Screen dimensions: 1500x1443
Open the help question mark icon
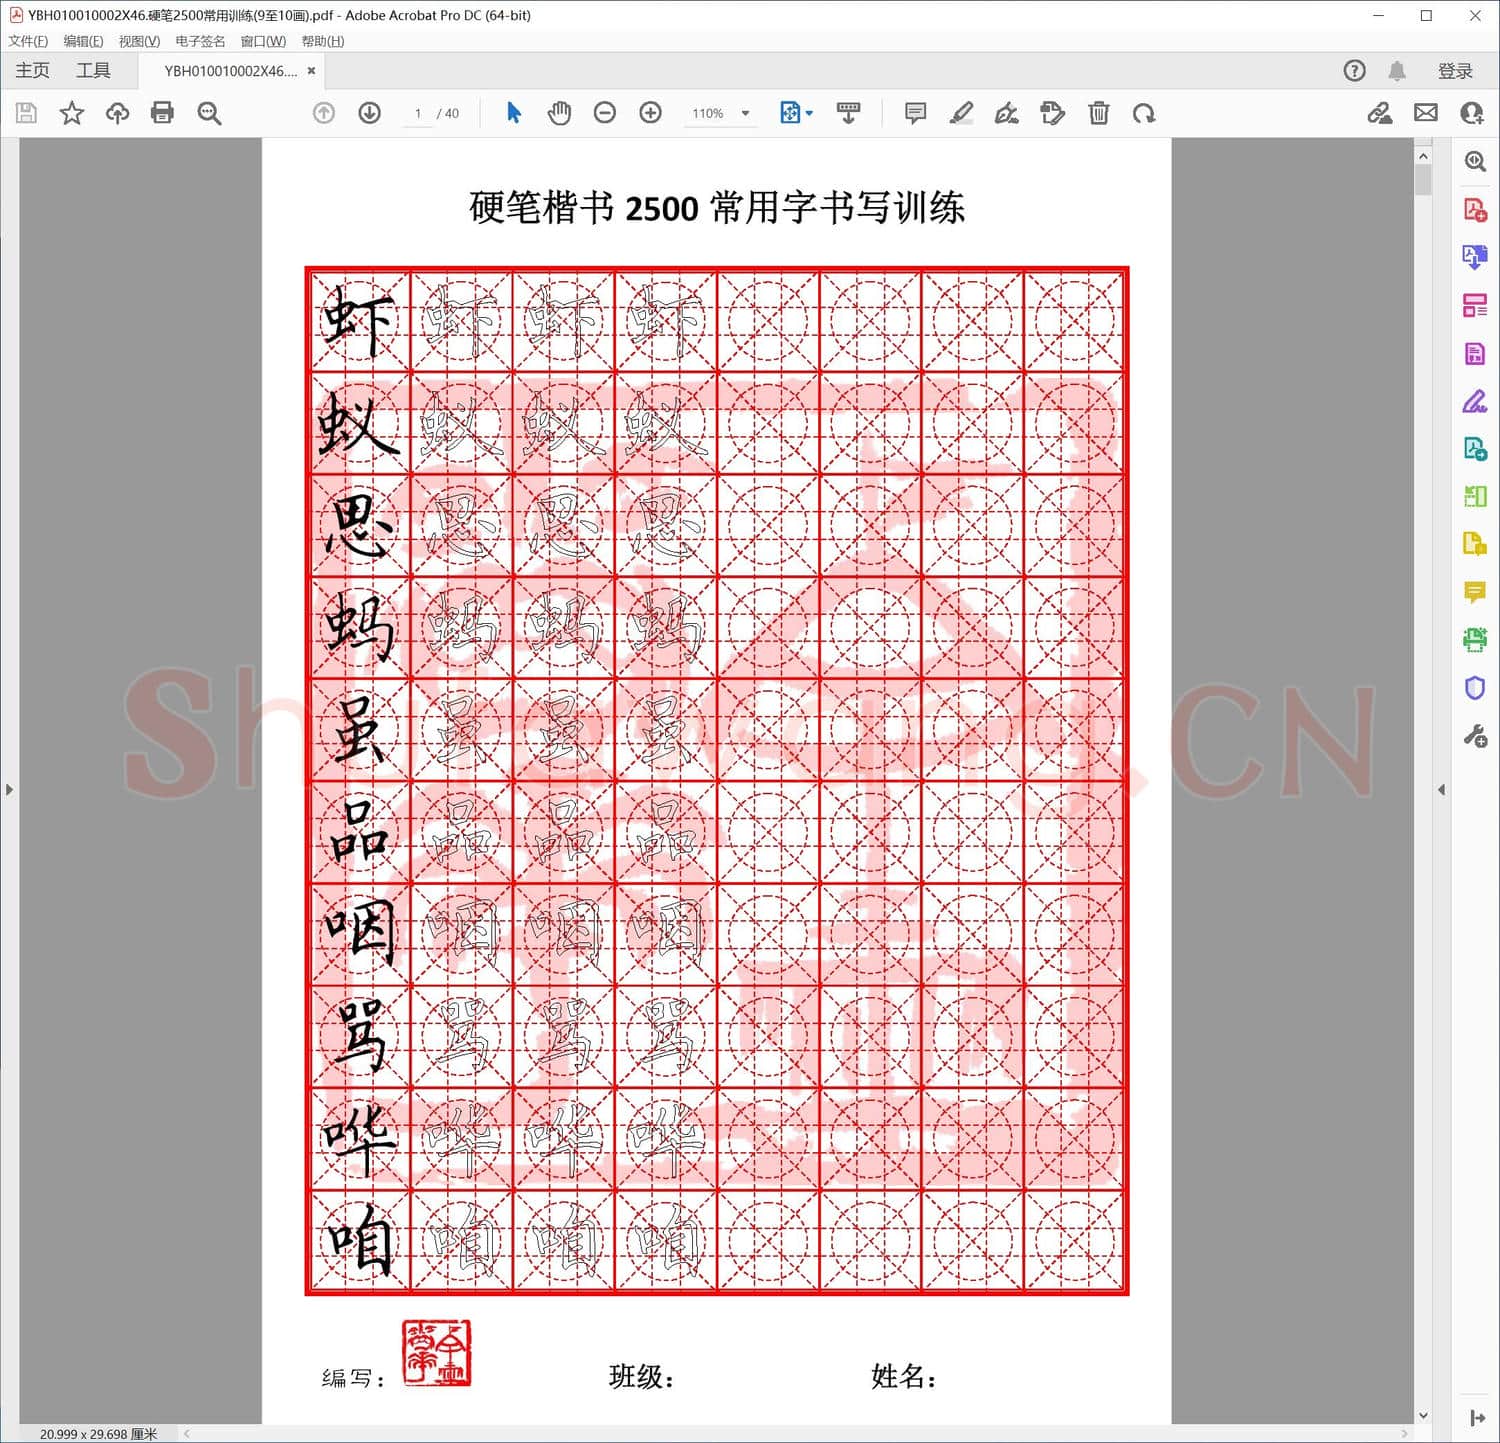point(1354,71)
